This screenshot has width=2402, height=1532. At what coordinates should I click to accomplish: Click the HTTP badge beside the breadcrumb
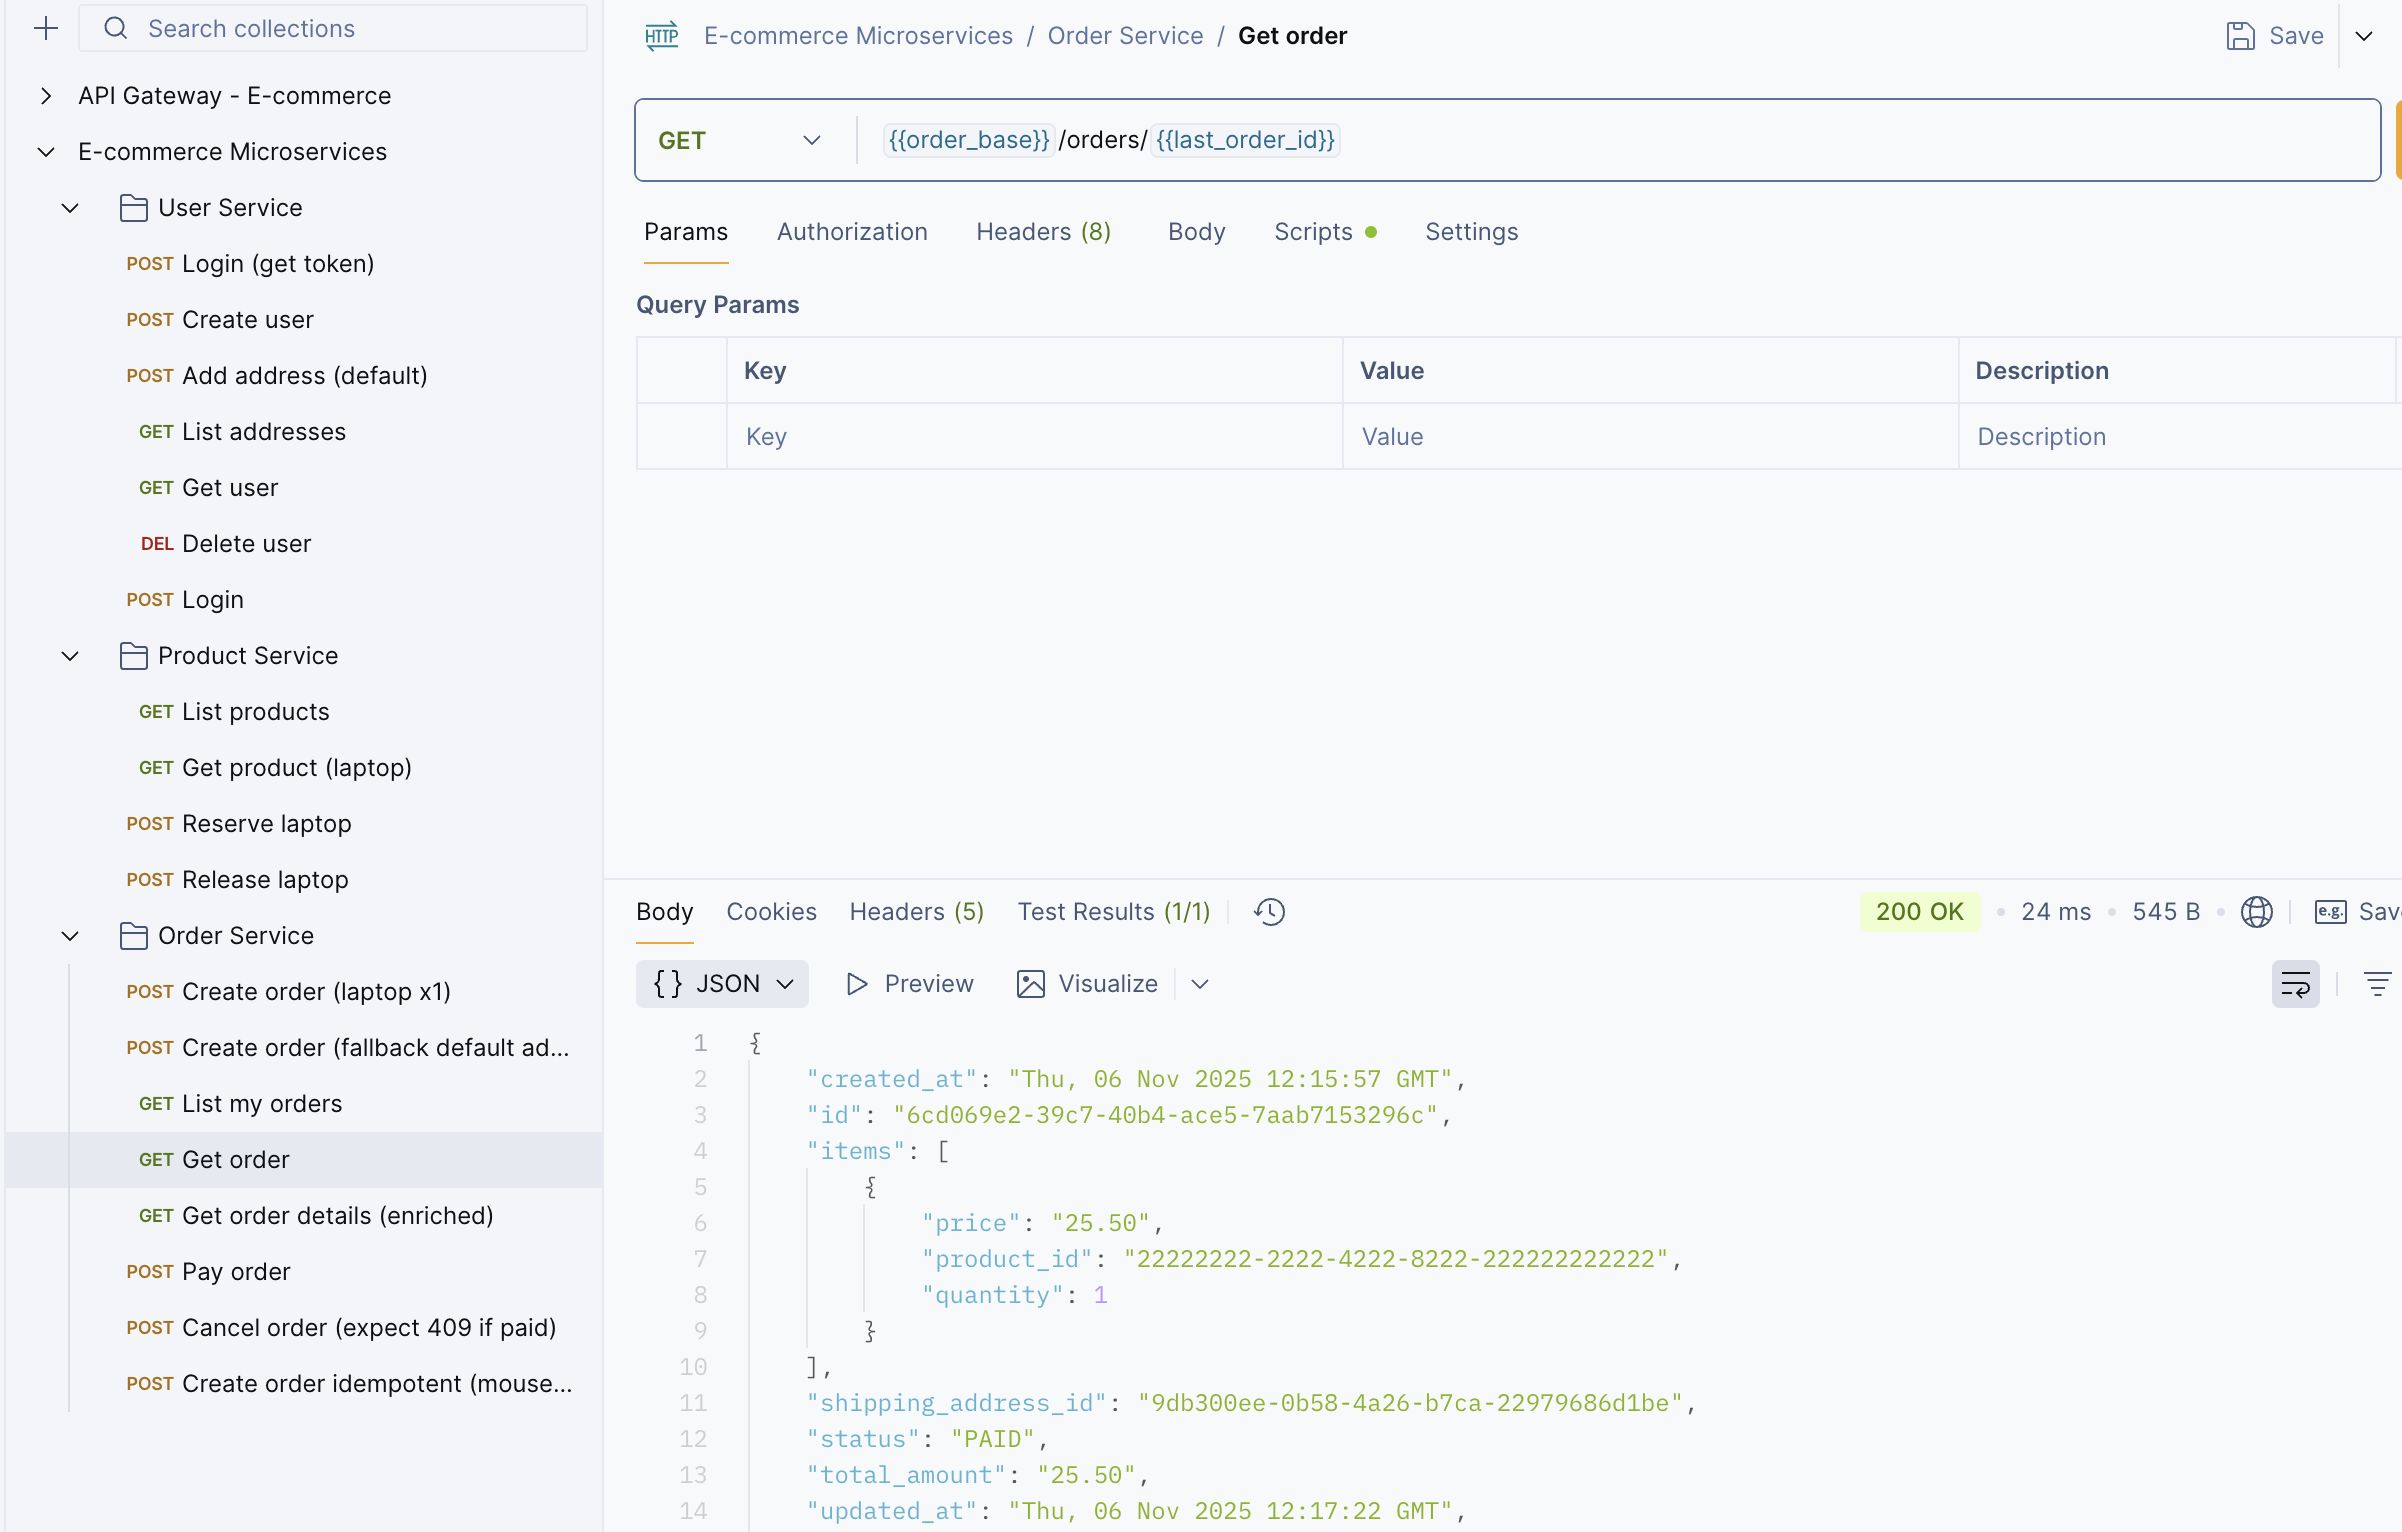point(661,35)
